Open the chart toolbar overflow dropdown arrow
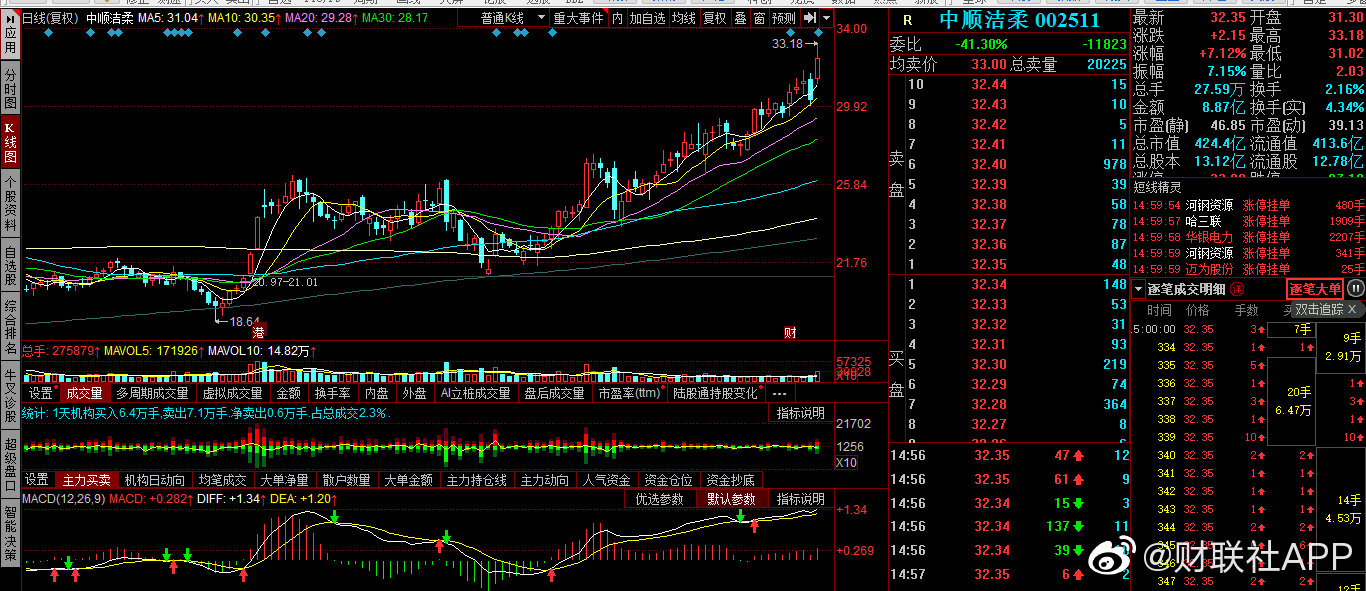The image size is (1366, 591). 827,18
